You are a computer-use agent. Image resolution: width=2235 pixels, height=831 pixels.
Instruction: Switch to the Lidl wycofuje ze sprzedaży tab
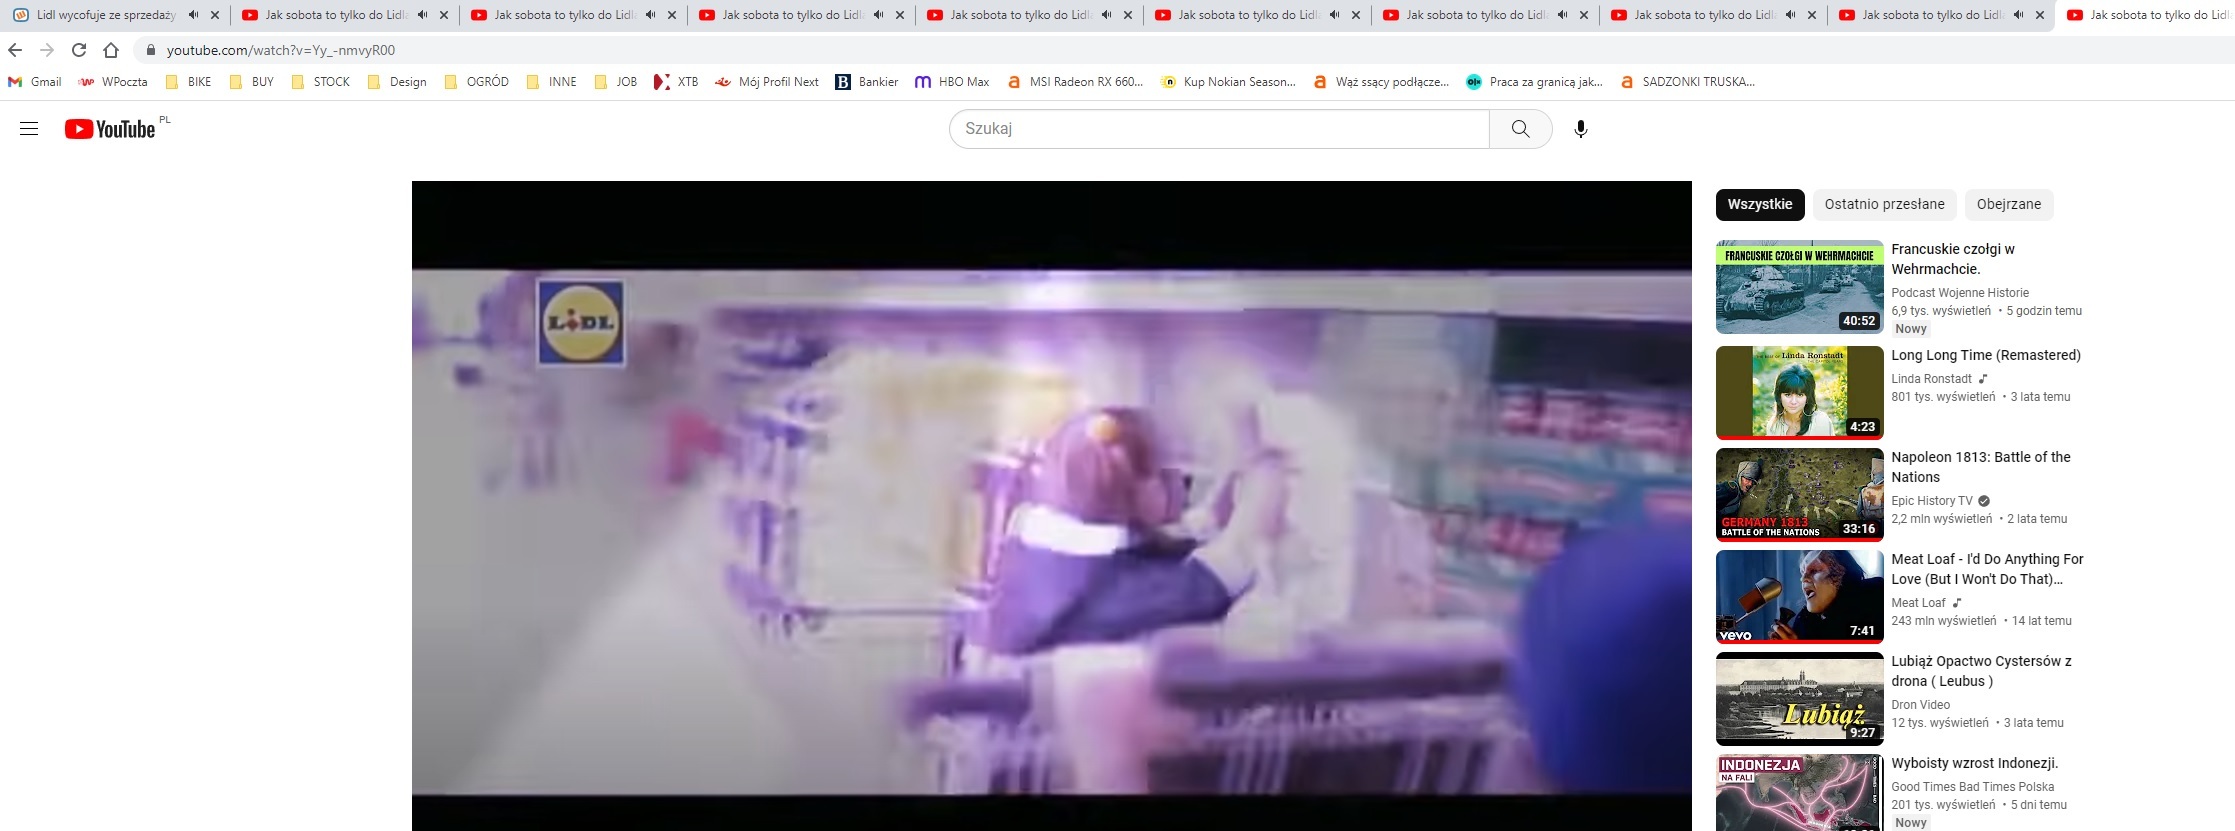(x=105, y=15)
